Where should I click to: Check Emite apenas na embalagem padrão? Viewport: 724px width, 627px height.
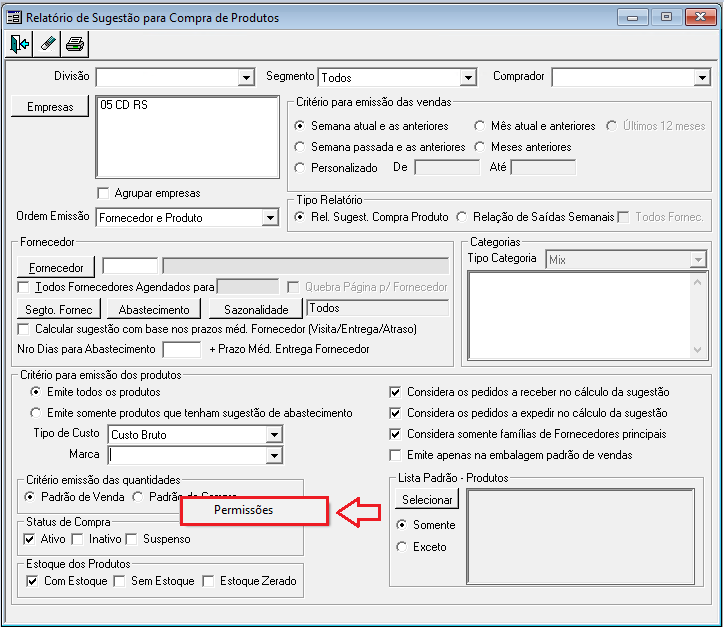(395, 455)
